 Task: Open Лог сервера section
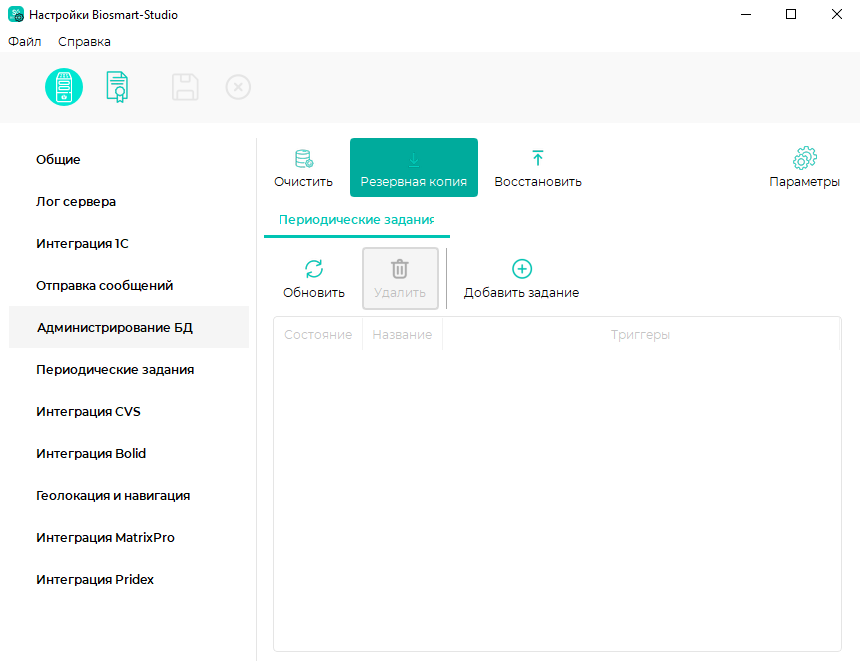tap(129, 202)
